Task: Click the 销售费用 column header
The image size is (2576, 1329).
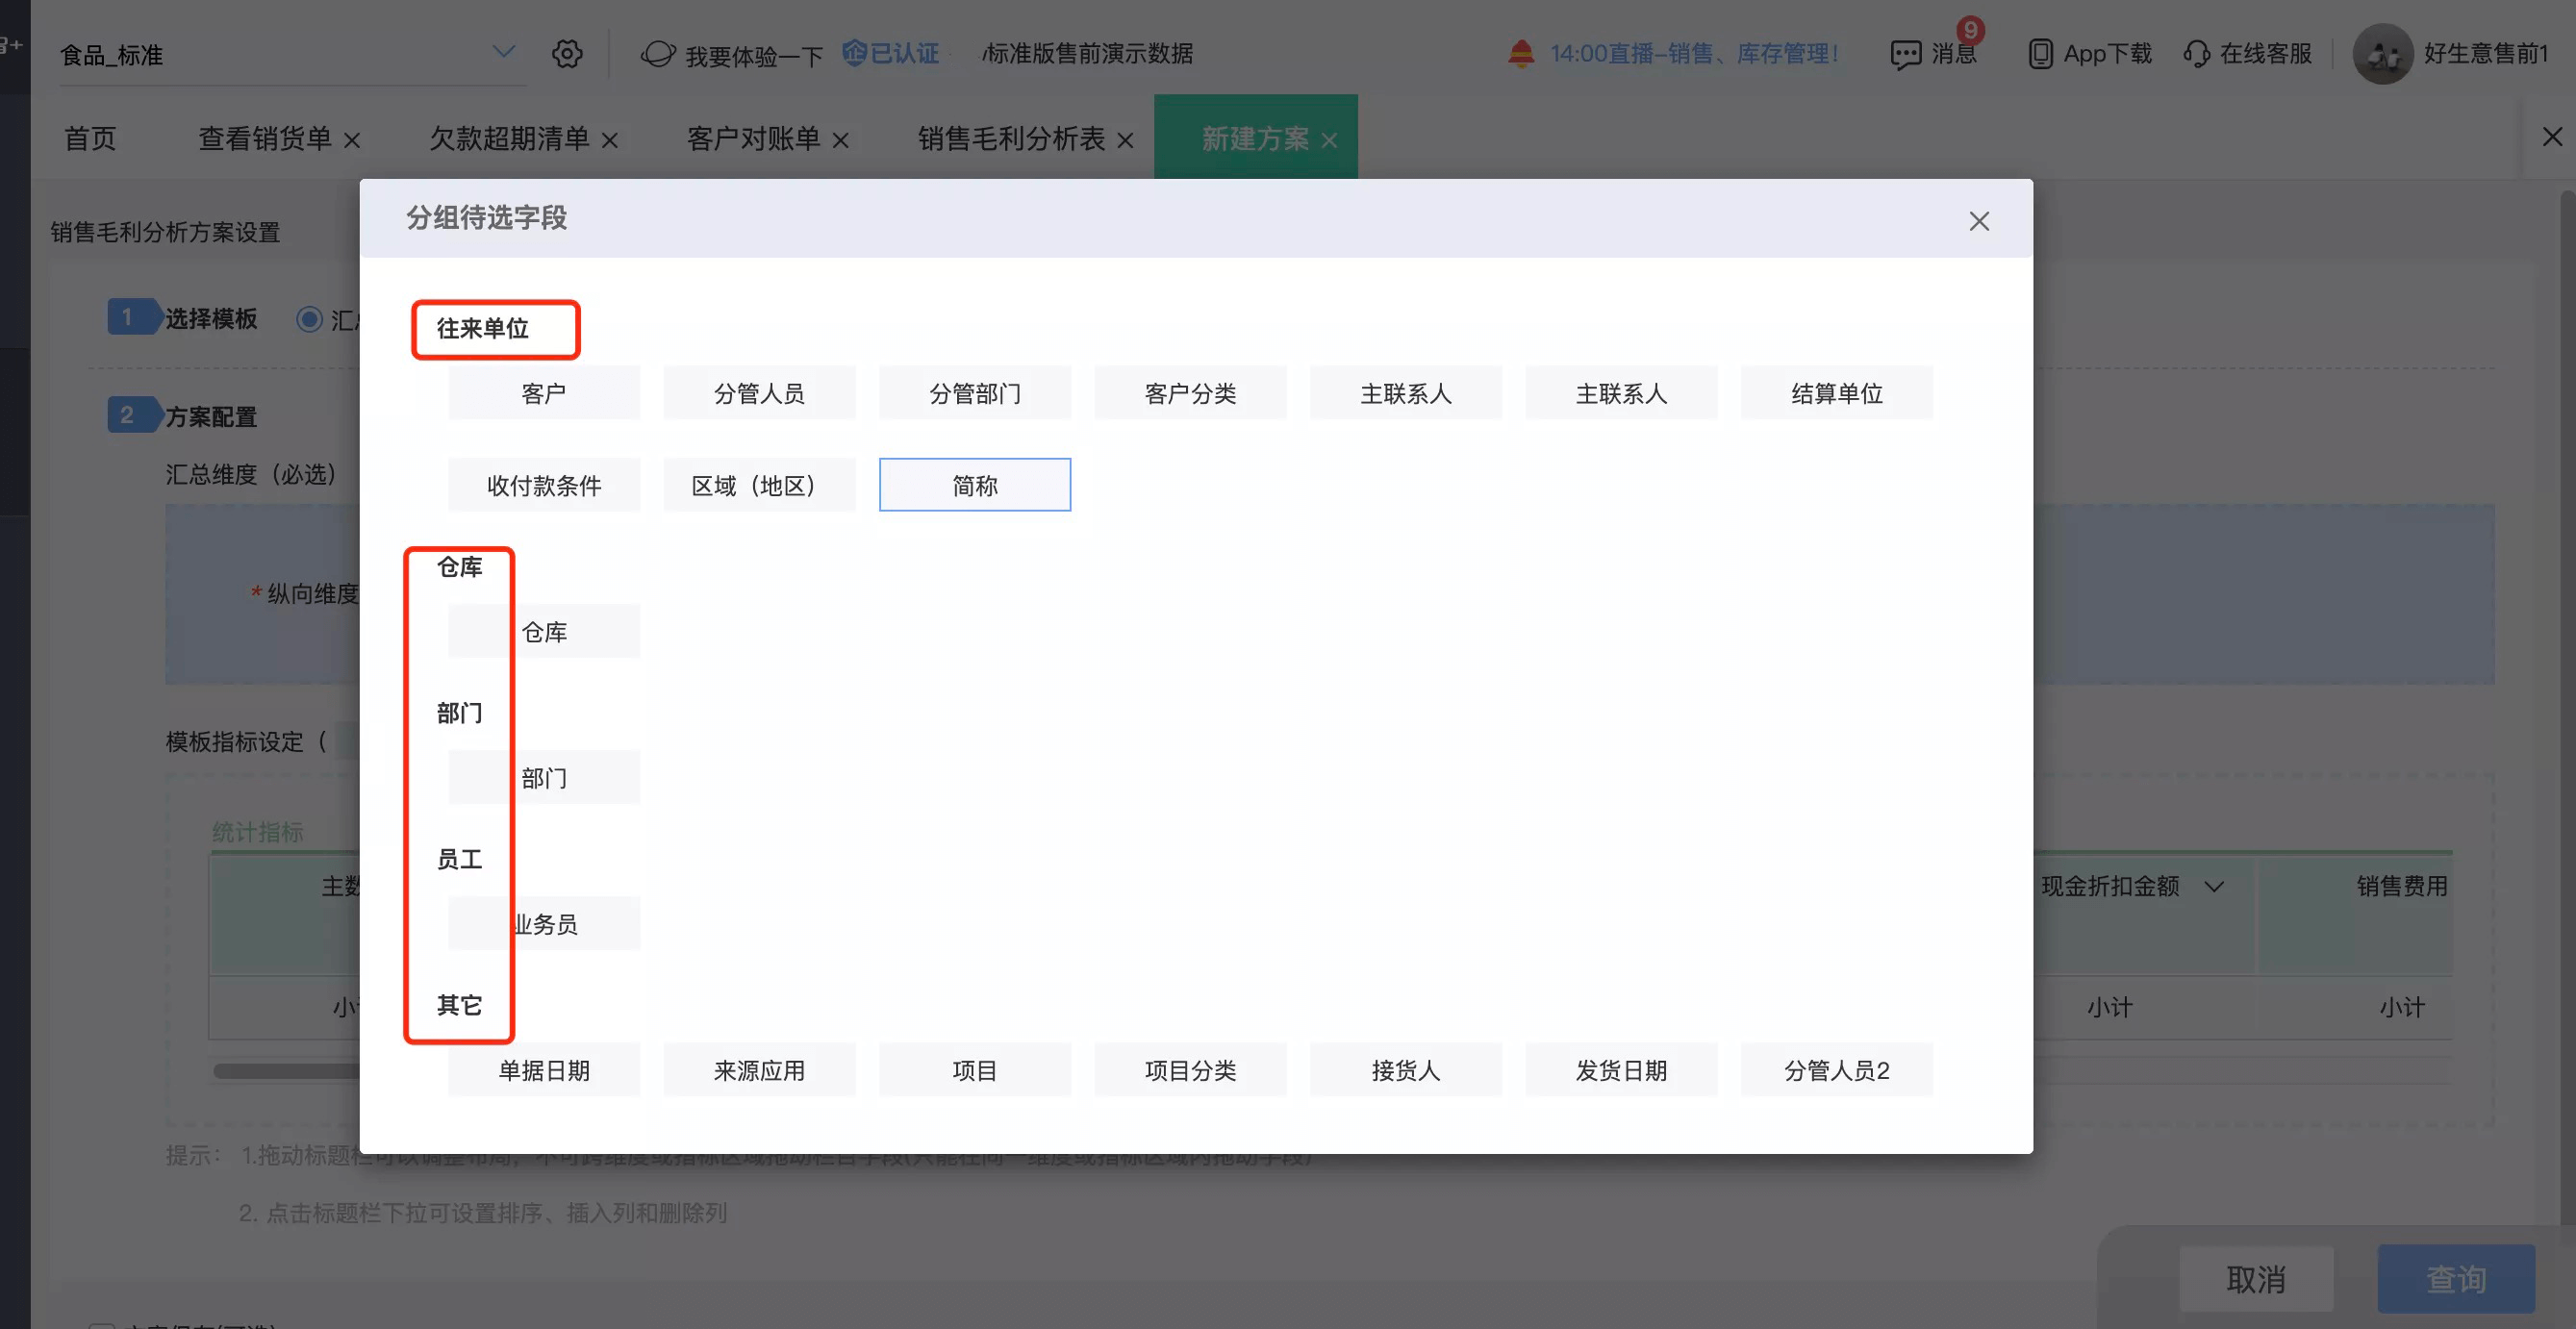Action: tap(2401, 886)
